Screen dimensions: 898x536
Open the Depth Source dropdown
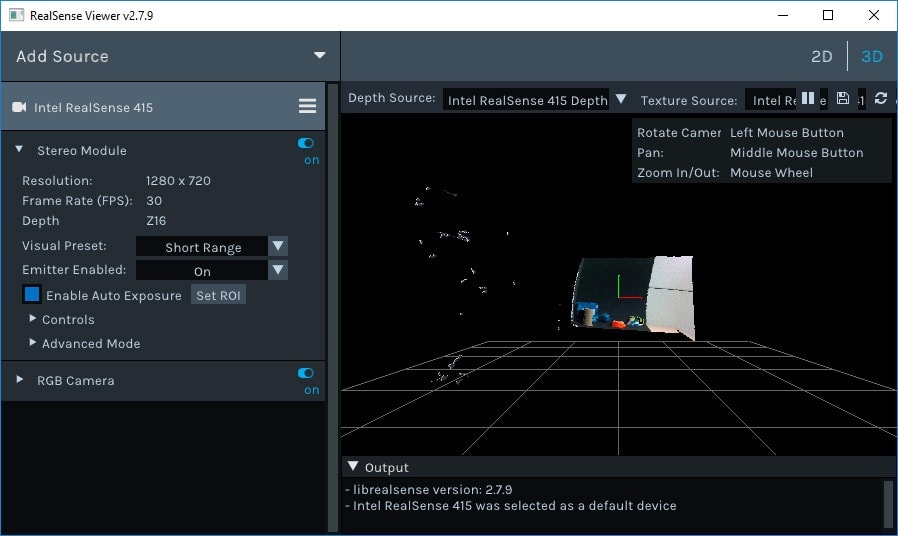click(x=620, y=99)
